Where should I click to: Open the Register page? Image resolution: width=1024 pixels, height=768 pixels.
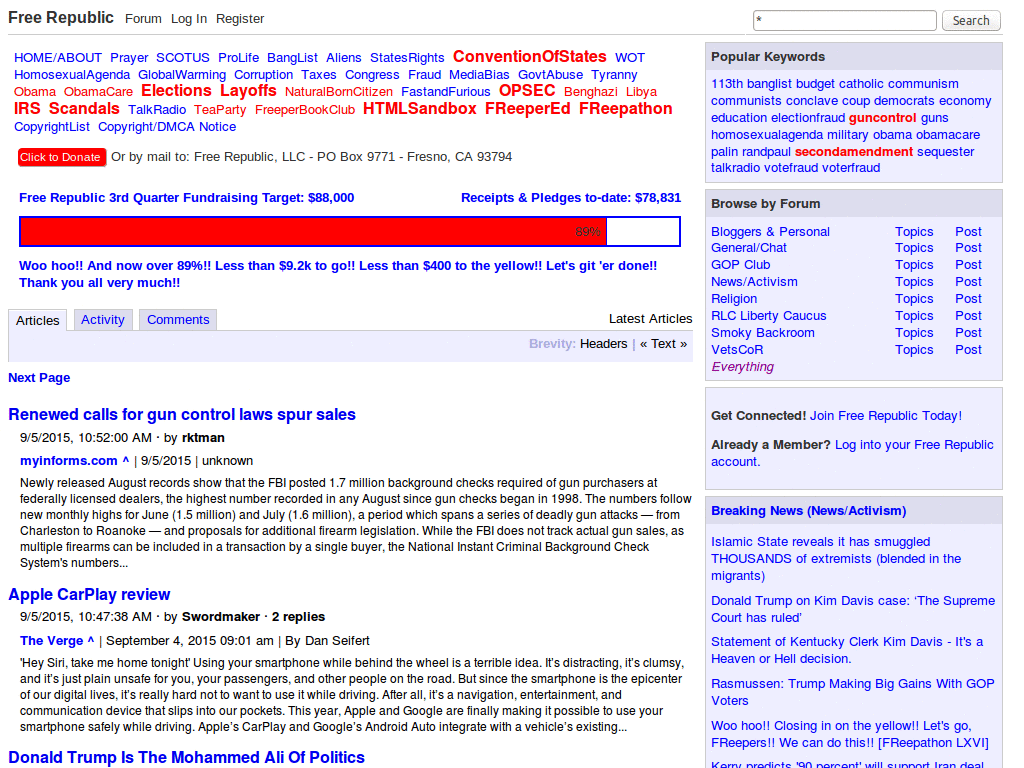(x=240, y=19)
